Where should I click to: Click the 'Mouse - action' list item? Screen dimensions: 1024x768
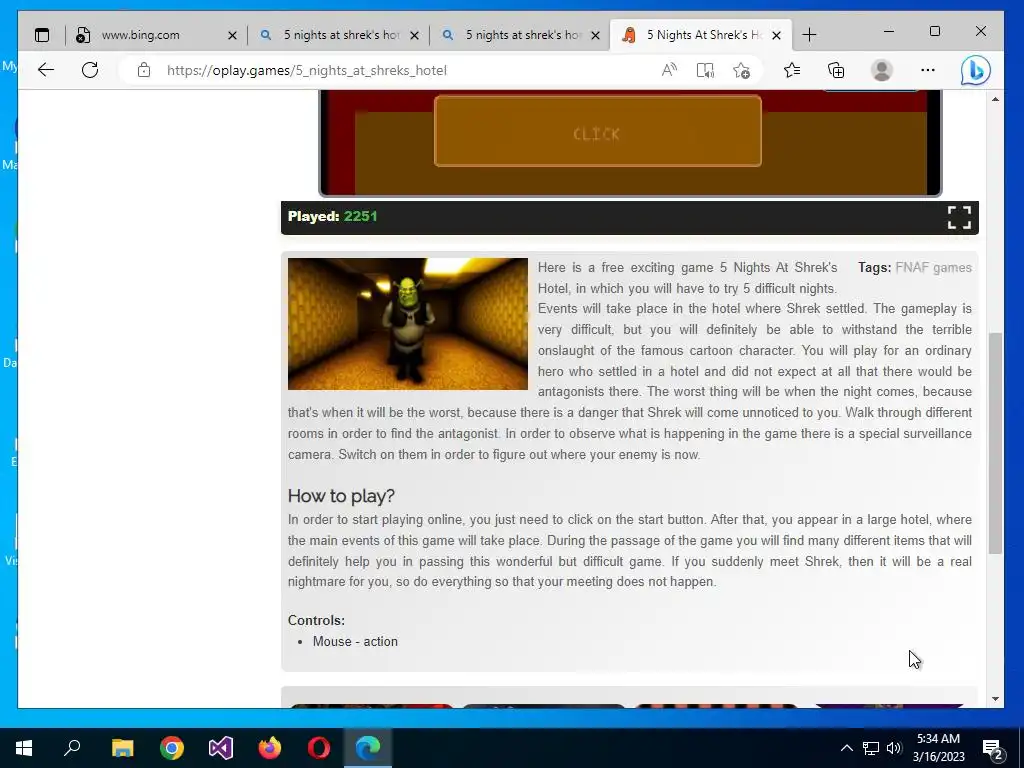point(355,641)
